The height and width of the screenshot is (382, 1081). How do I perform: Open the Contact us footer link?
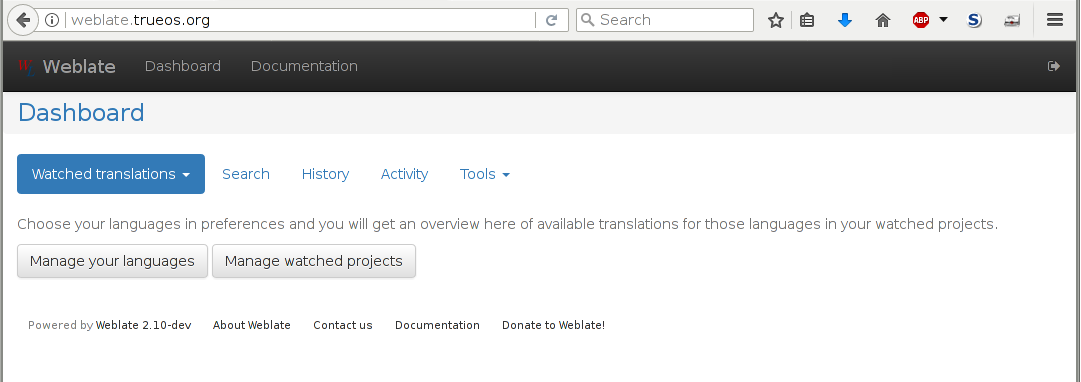click(x=343, y=325)
